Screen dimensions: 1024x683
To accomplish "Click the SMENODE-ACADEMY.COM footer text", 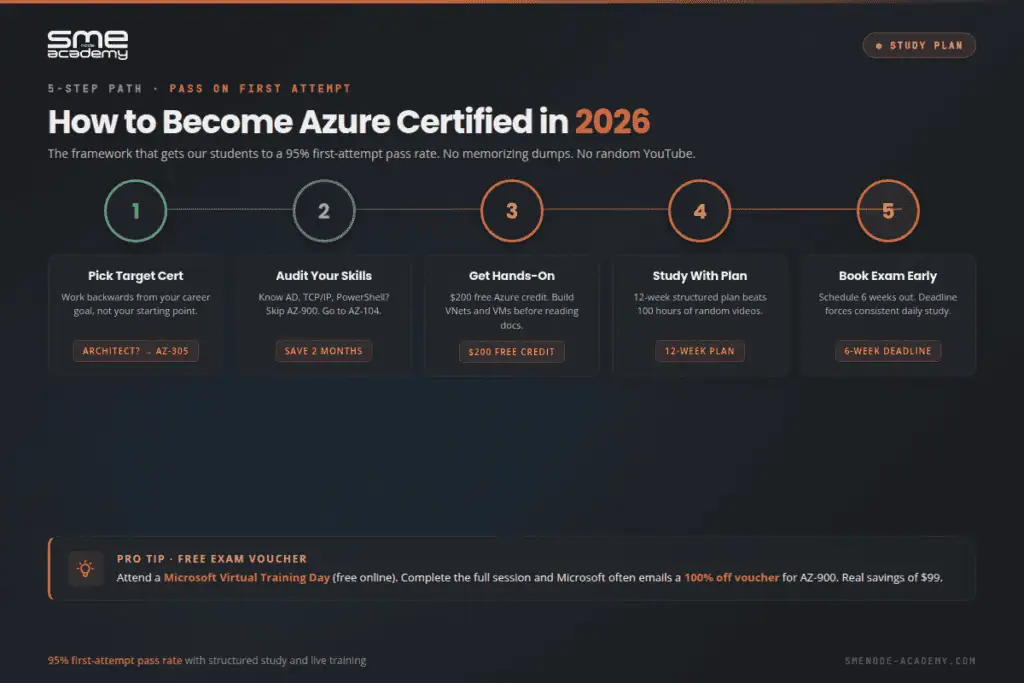I will [910, 661].
